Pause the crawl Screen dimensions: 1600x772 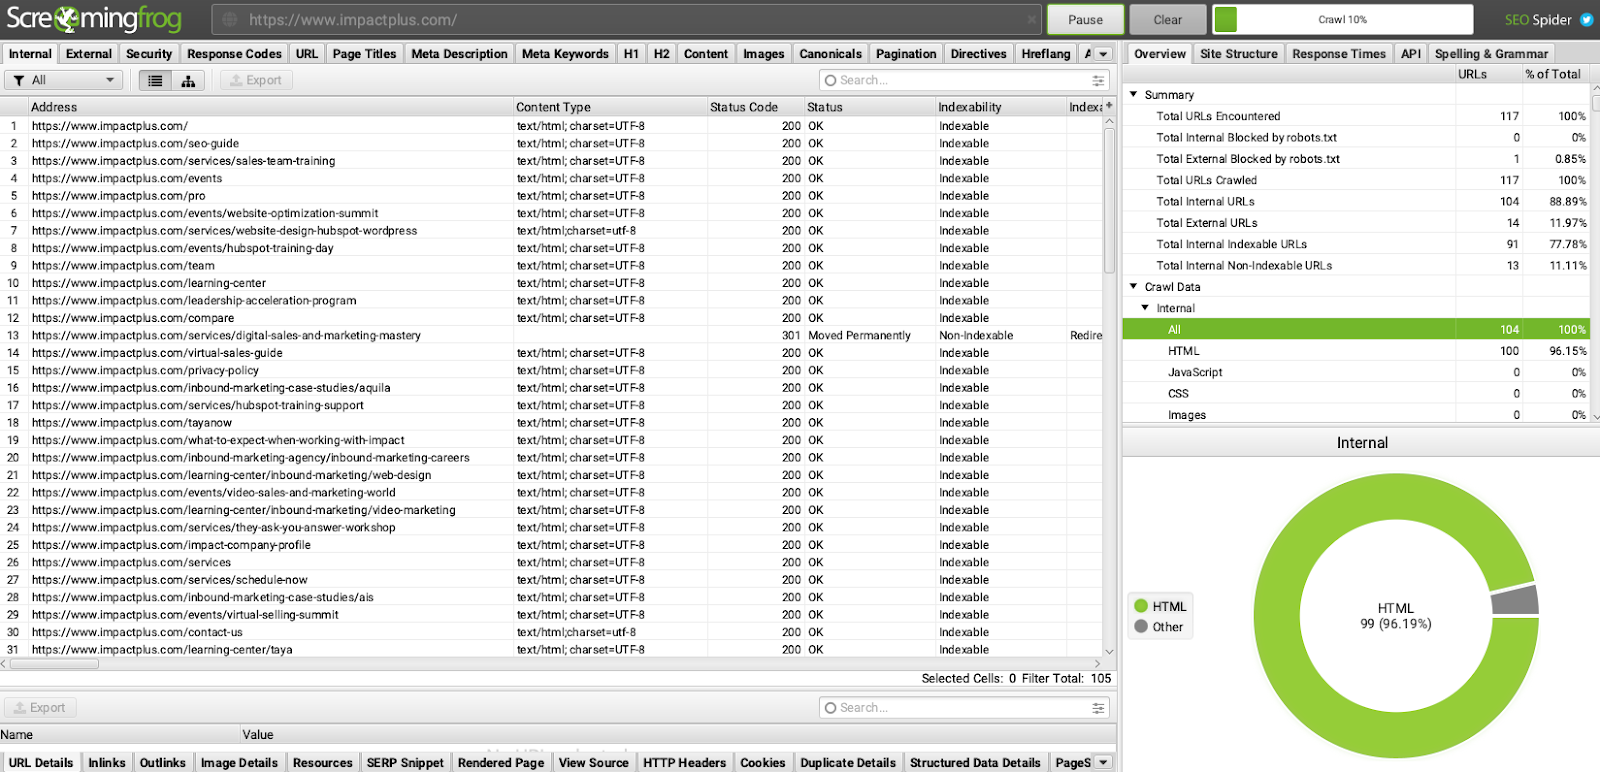tap(1085, 19)
